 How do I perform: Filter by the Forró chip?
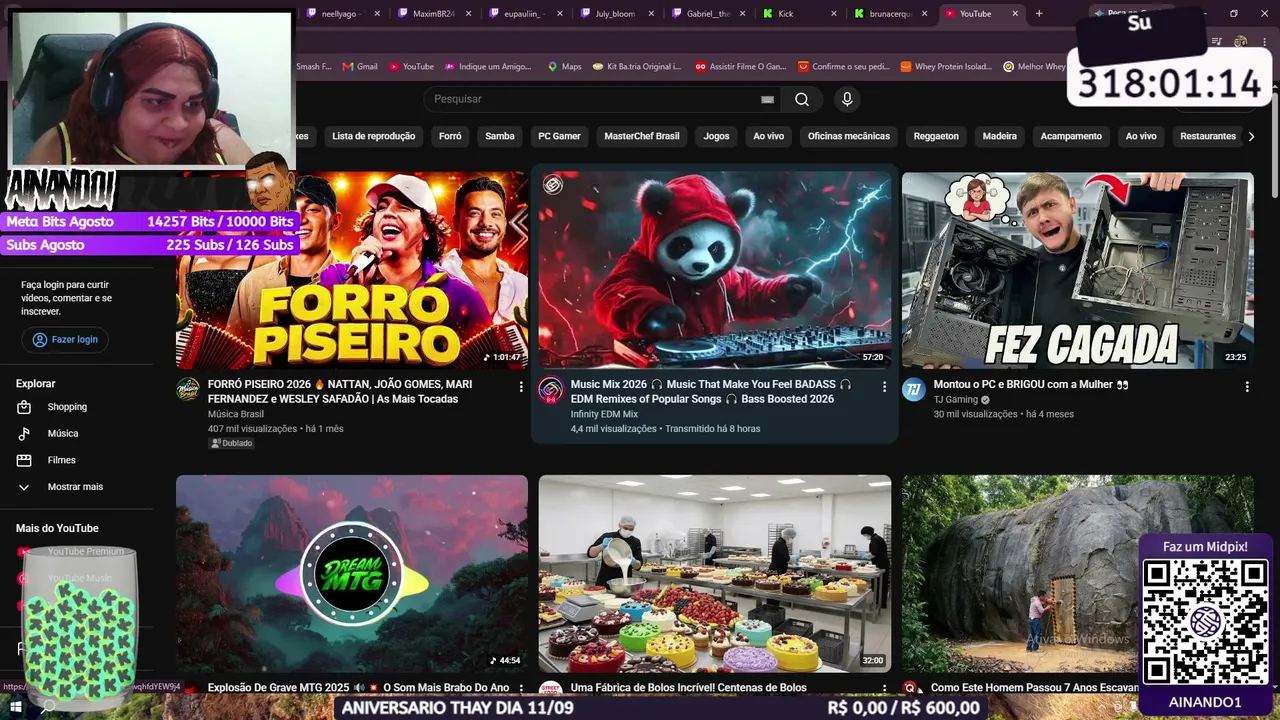tap(450, 136)
